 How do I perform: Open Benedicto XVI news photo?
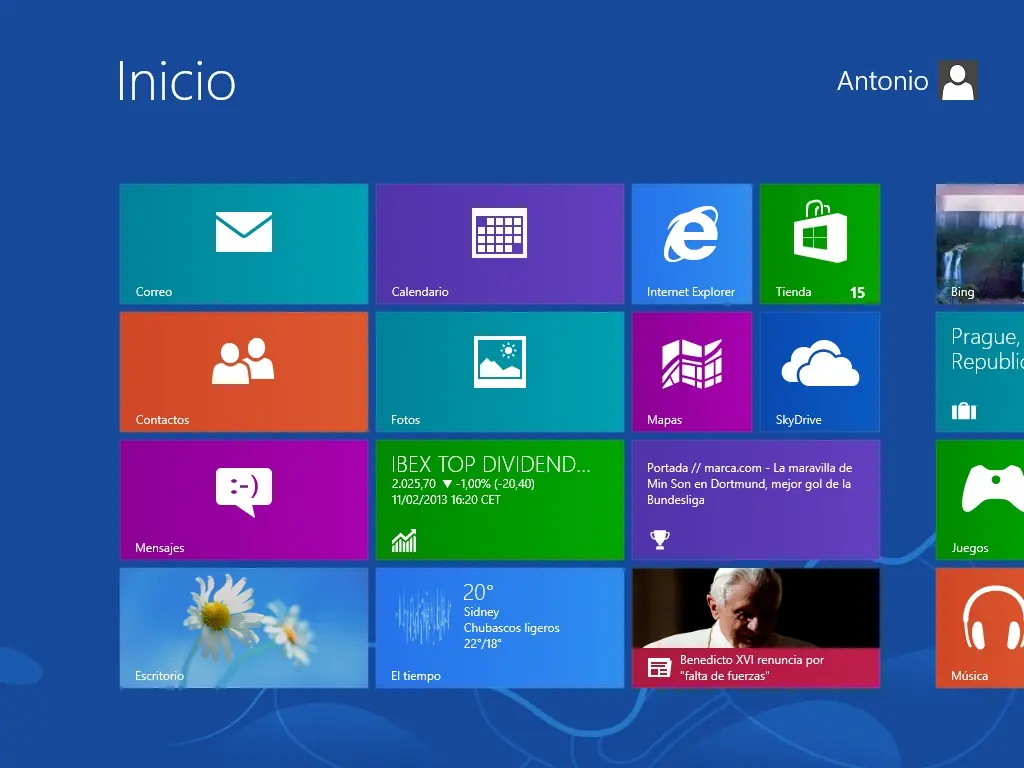756,608
